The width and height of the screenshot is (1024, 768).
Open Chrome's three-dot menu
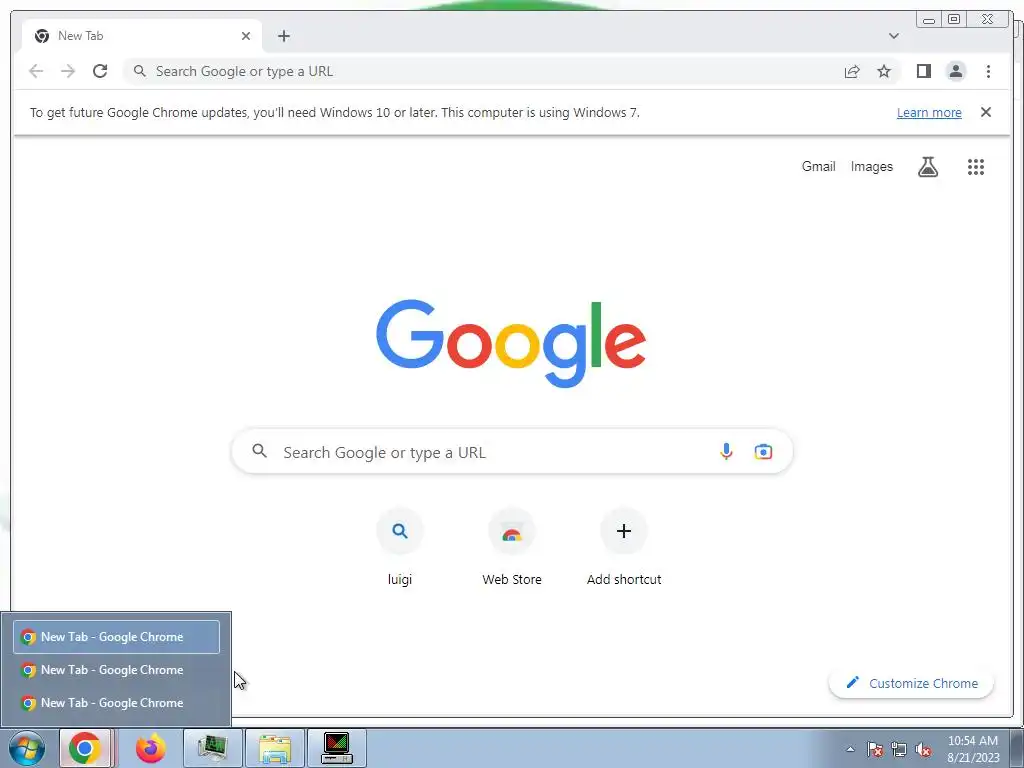coord(988,71)
